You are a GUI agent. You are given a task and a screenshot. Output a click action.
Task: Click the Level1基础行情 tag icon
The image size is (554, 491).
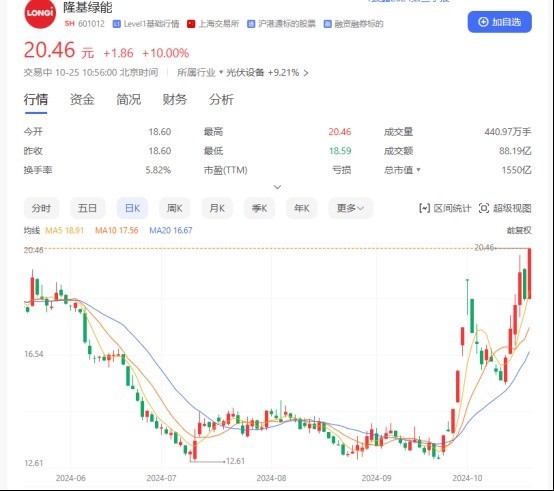pos(117,24)
